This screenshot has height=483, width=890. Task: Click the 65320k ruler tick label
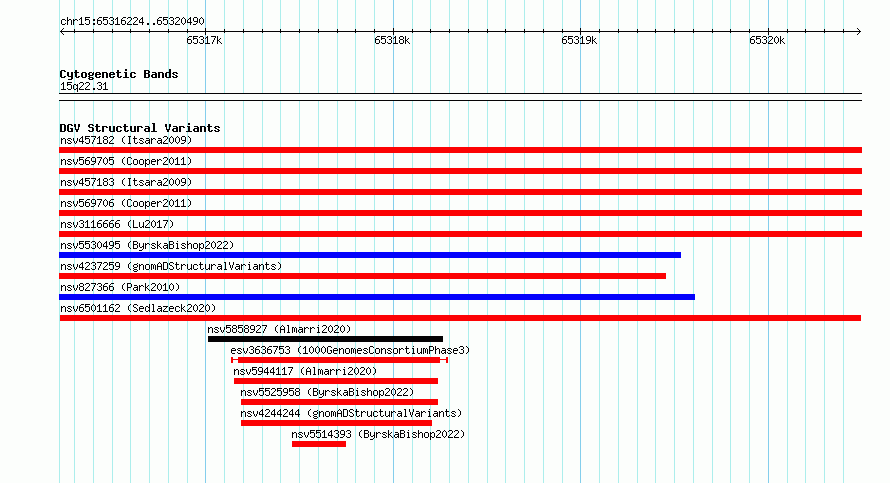(767, 40)
